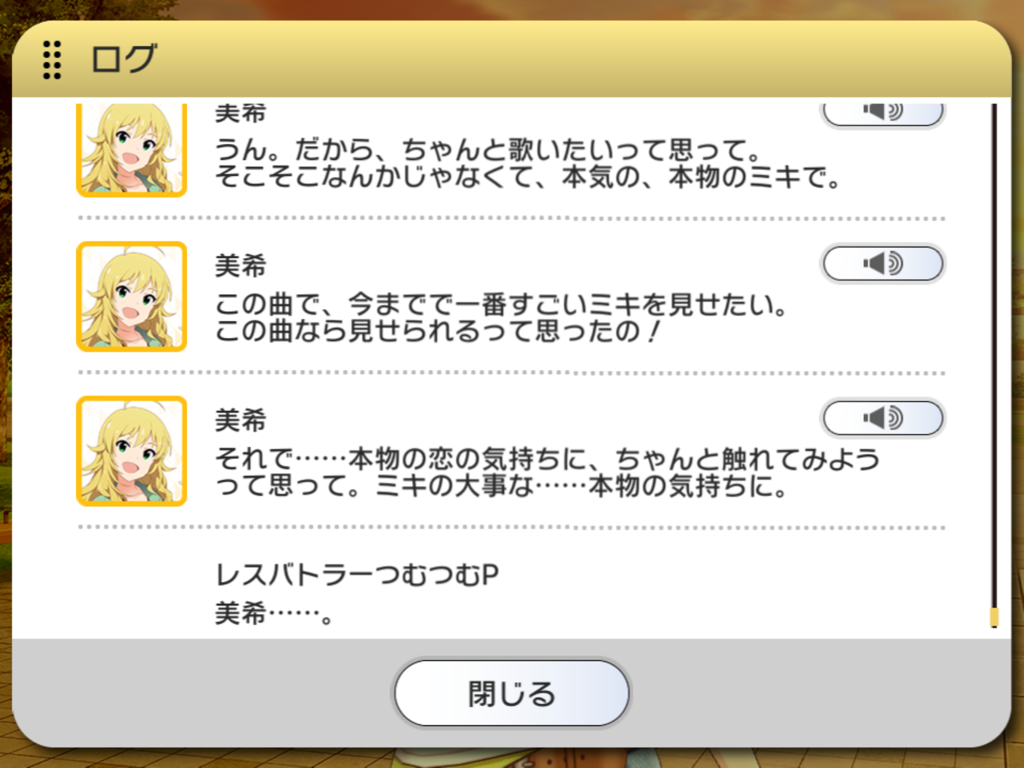Play voice for 'それで……本物の恋' line

(x=882, y=417)
